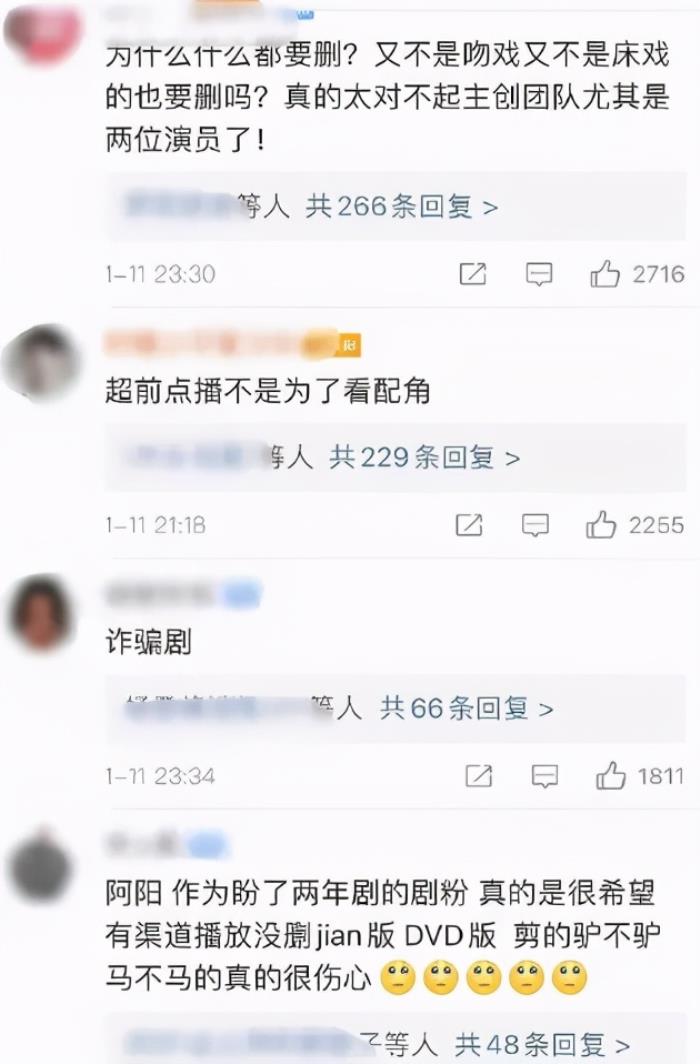Reply to the comment posted at 1-11 23:30

[x=539, y=275]
